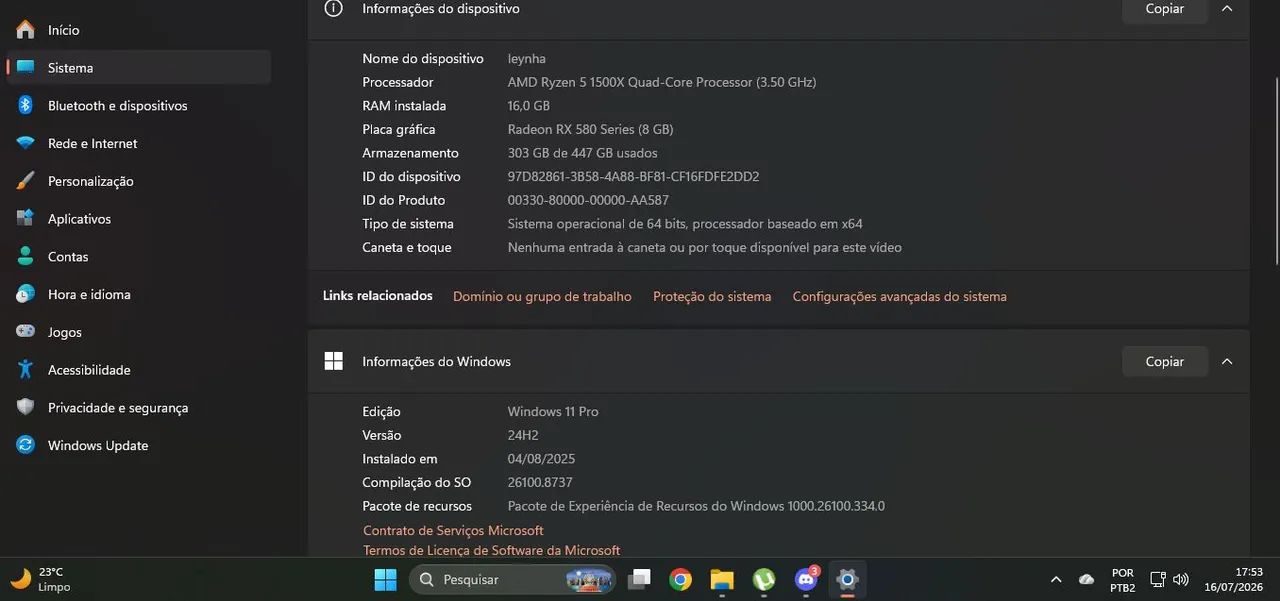Click the Privacidade e segurança shield icon
Screen dimensions: 1280x601
[x=26, y=407]
